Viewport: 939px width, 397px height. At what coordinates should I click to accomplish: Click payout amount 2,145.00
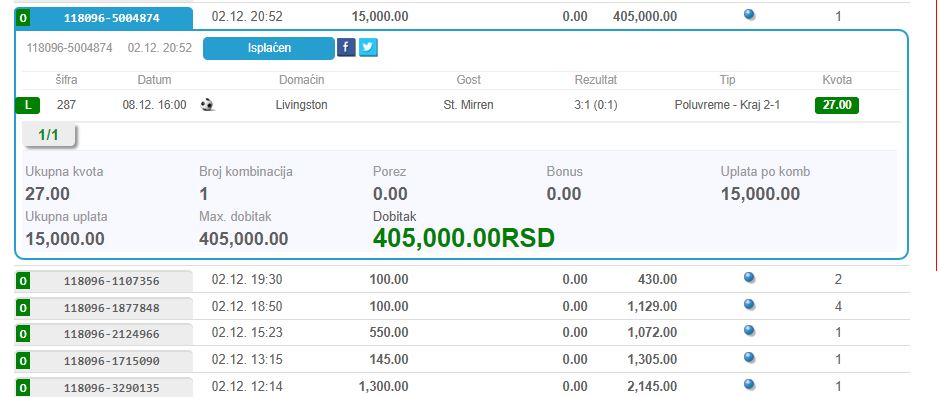[652, 386]
